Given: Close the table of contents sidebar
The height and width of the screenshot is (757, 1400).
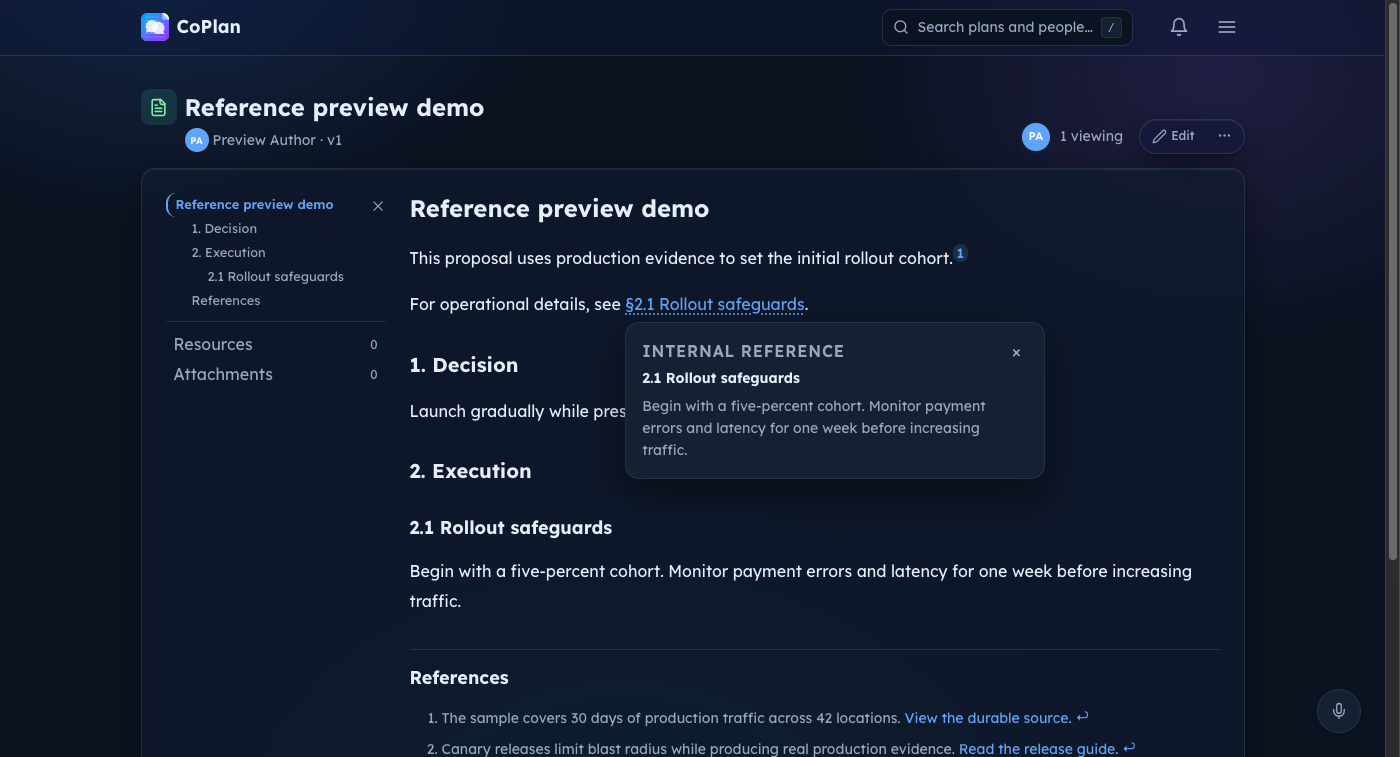Looking at the screenshot, I should (x=378, y=206).
